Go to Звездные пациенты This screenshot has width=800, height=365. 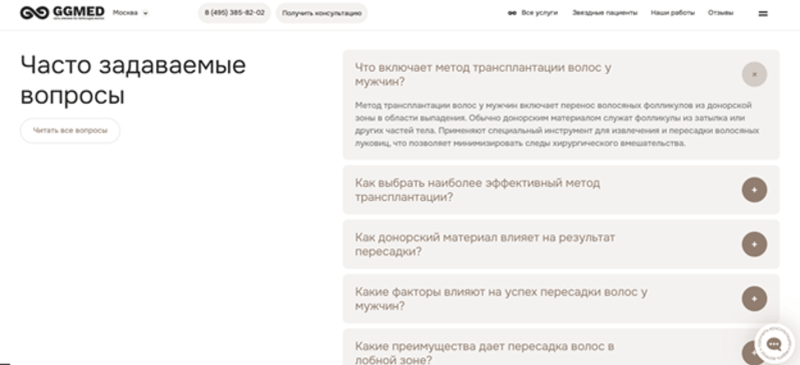[x=605, y=13]
